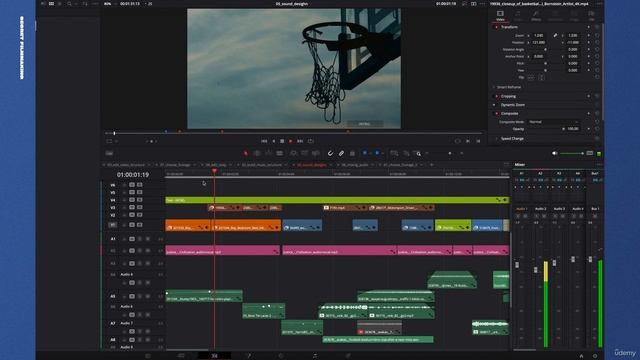Click the full extent zoom icon
This screenshot has height=360, width=640.
pyautogui.click(x=394, y=153)
